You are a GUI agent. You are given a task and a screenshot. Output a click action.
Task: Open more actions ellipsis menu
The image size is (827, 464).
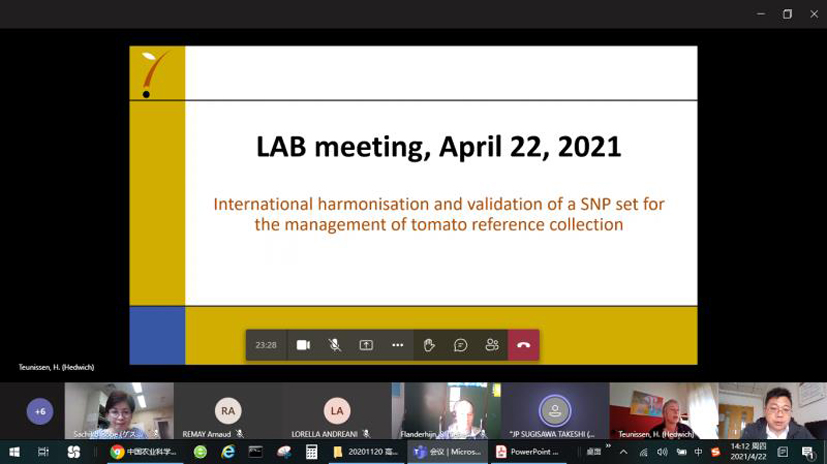[397, 345]
